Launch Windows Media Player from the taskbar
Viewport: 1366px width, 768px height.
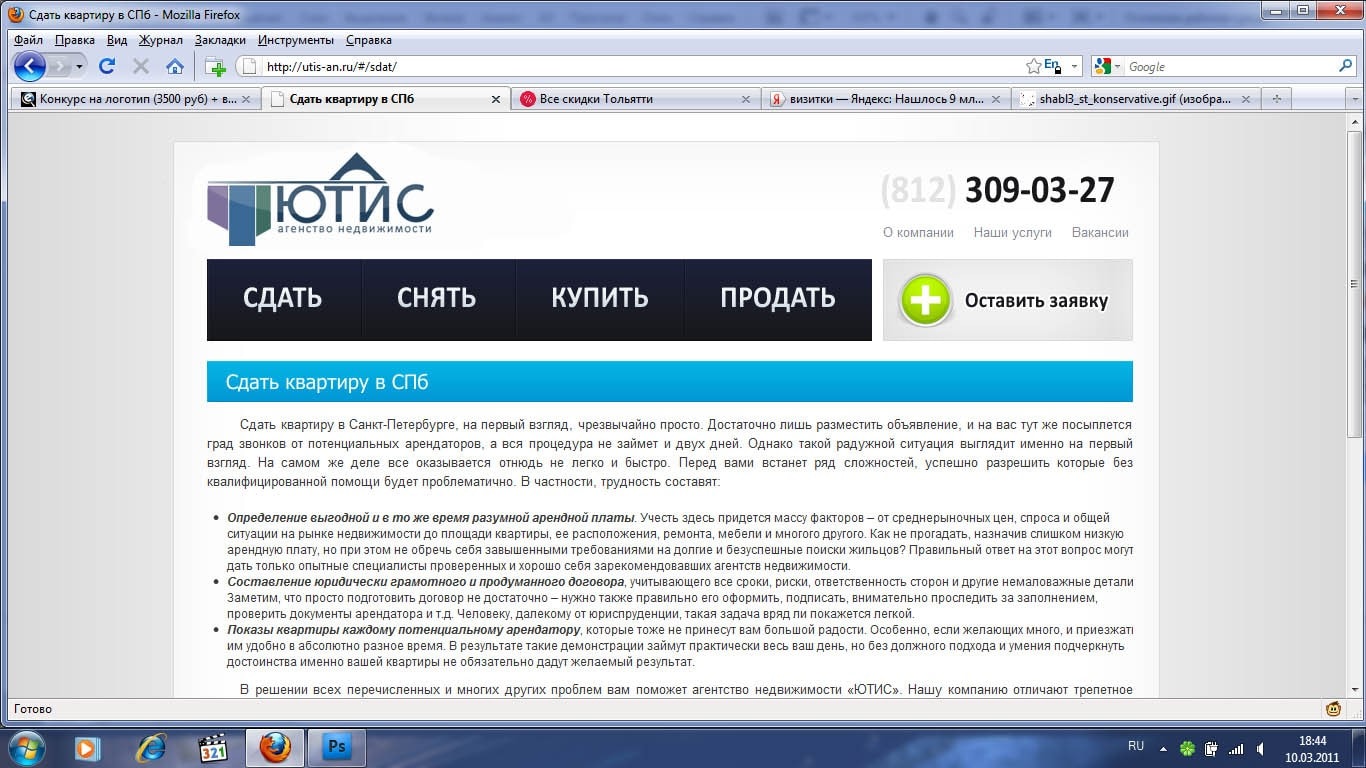tap(87, 748)
